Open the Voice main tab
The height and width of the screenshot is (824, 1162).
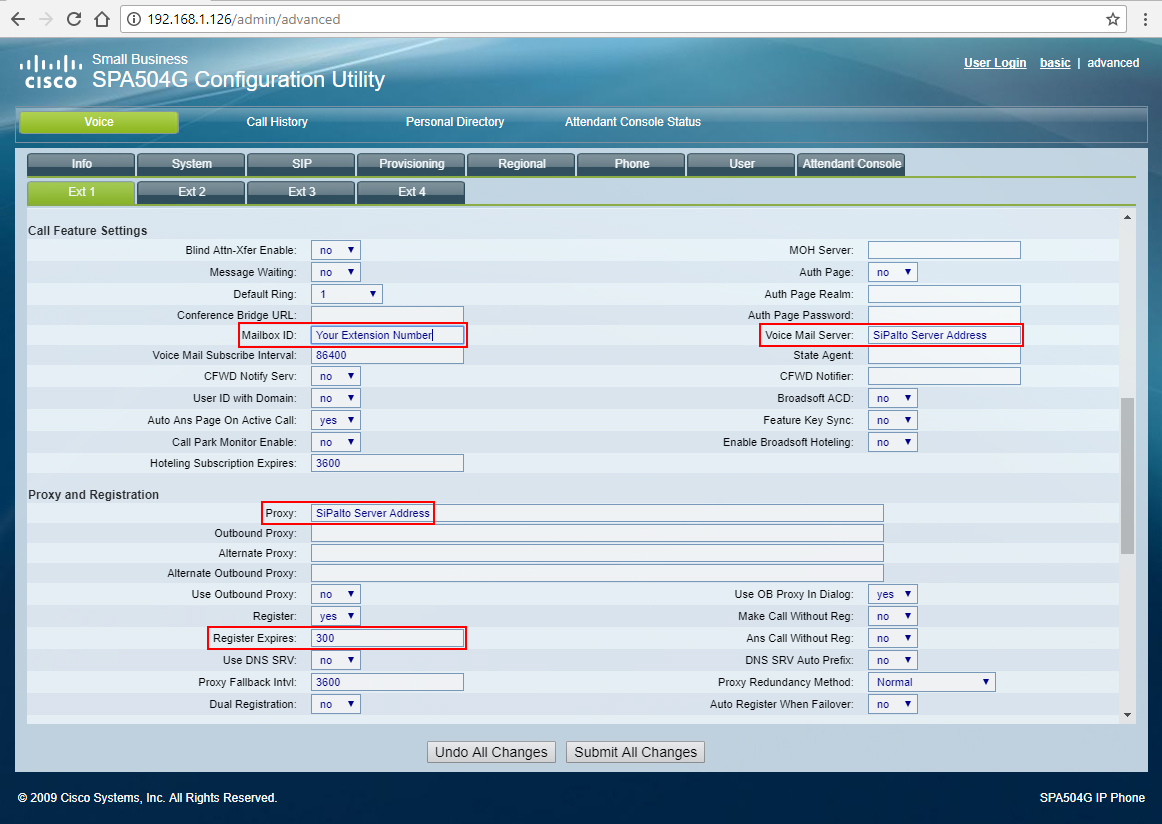pyautogui.click(x=99, y=122)
